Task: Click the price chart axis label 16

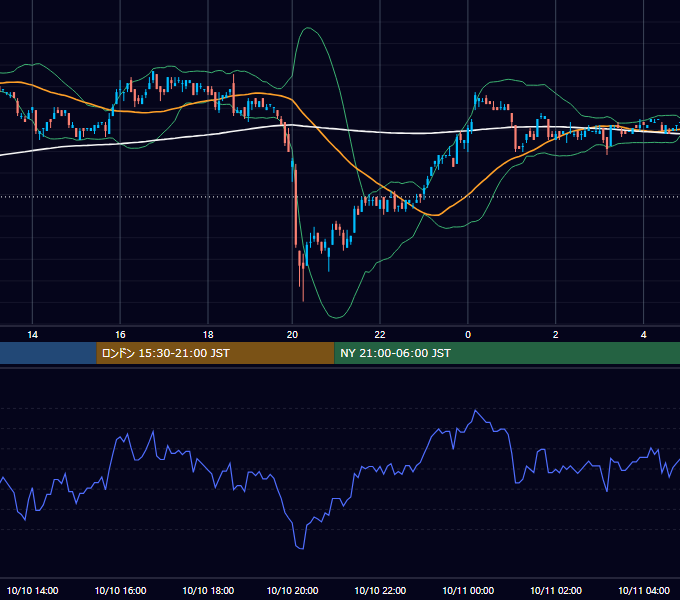Action: click(120, 335)
